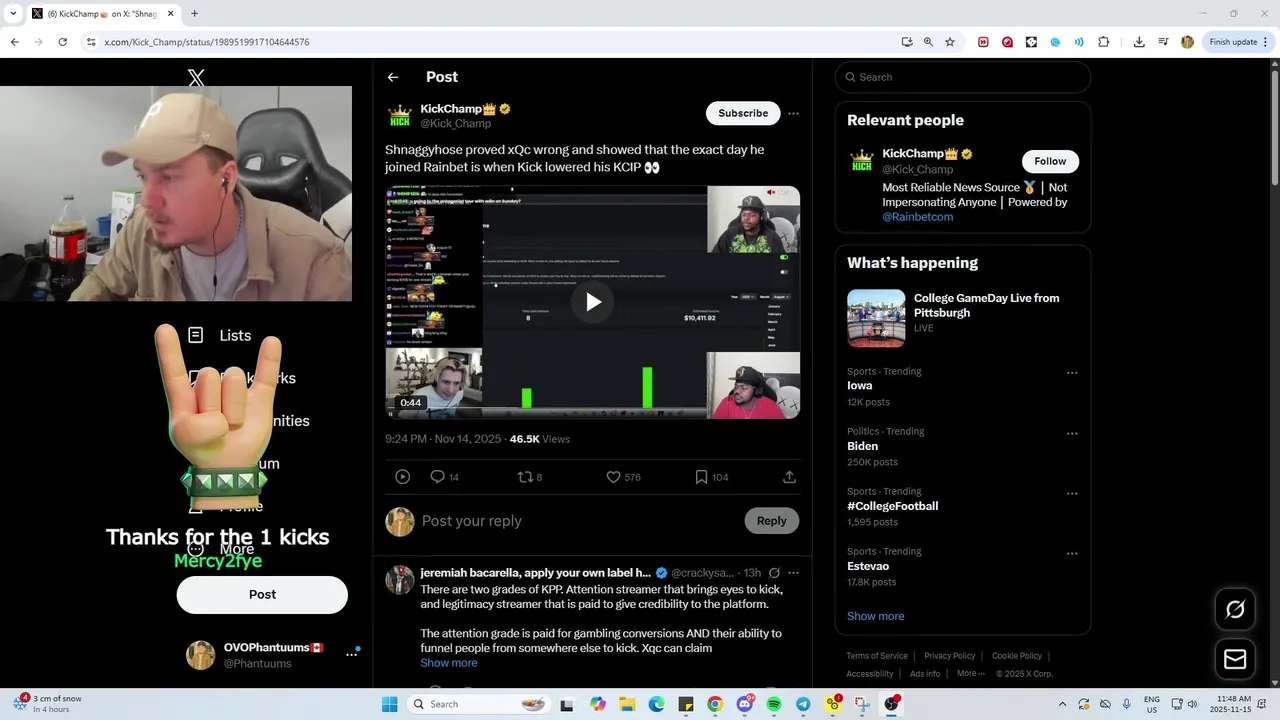Open the OVOPhantuums account menu dots
The image size is (1280, 720).
point(351,654)
